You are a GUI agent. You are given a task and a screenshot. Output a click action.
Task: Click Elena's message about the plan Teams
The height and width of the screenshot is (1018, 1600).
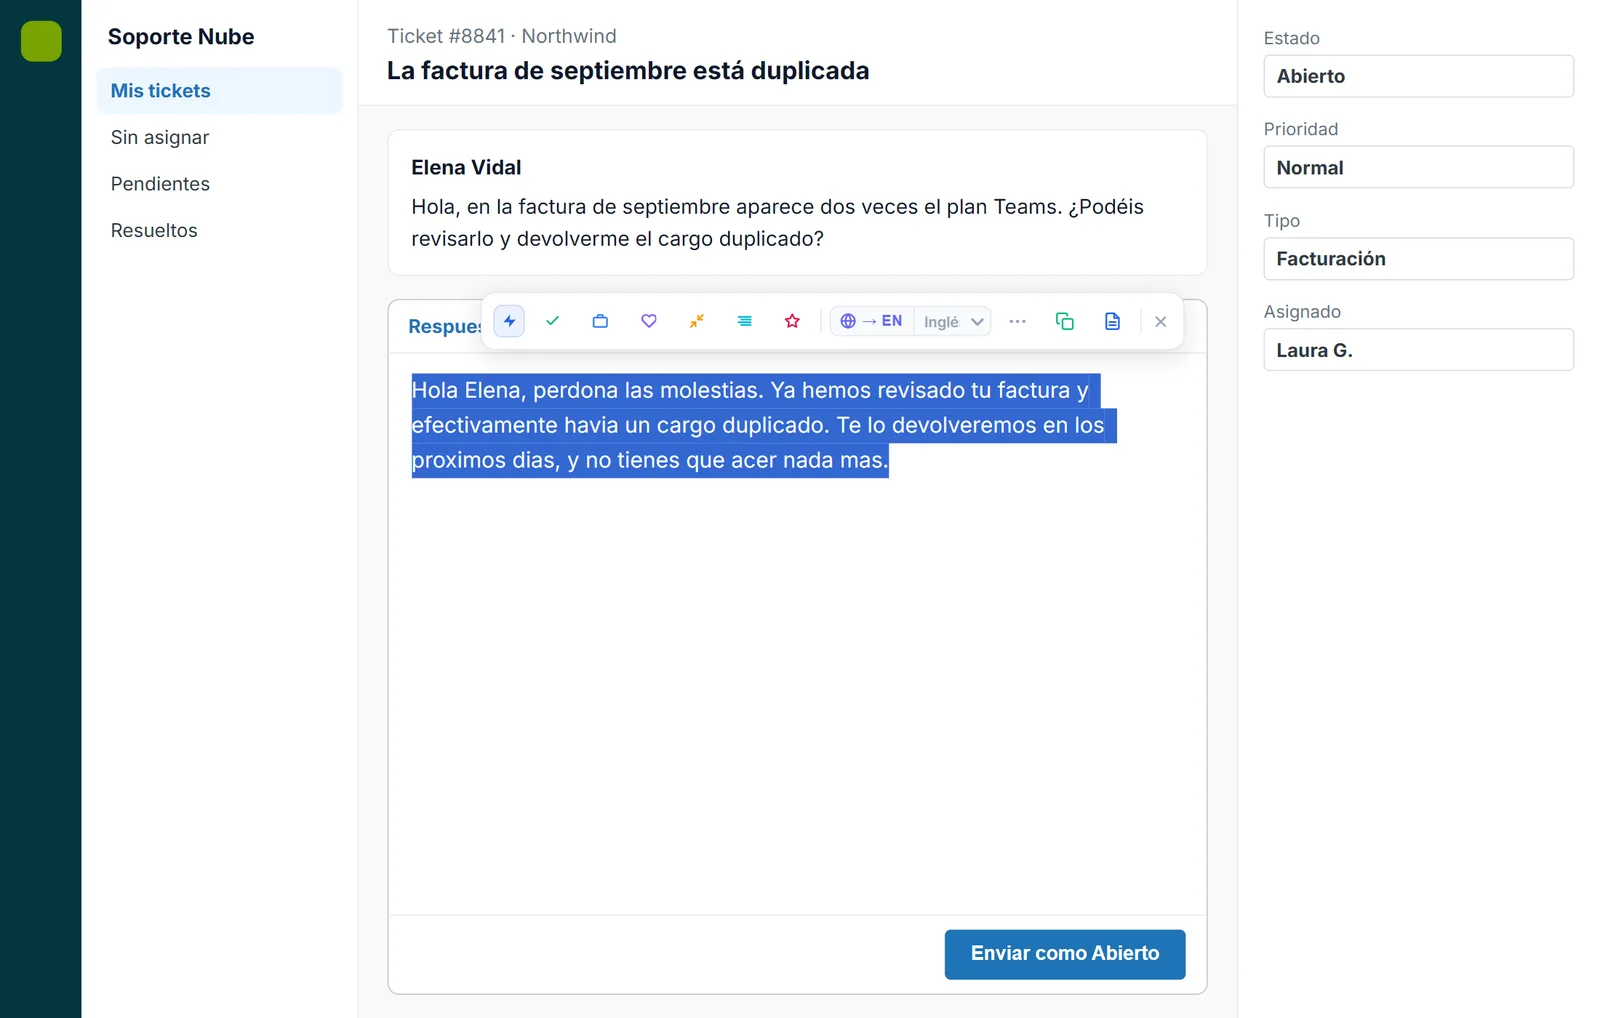777,222
